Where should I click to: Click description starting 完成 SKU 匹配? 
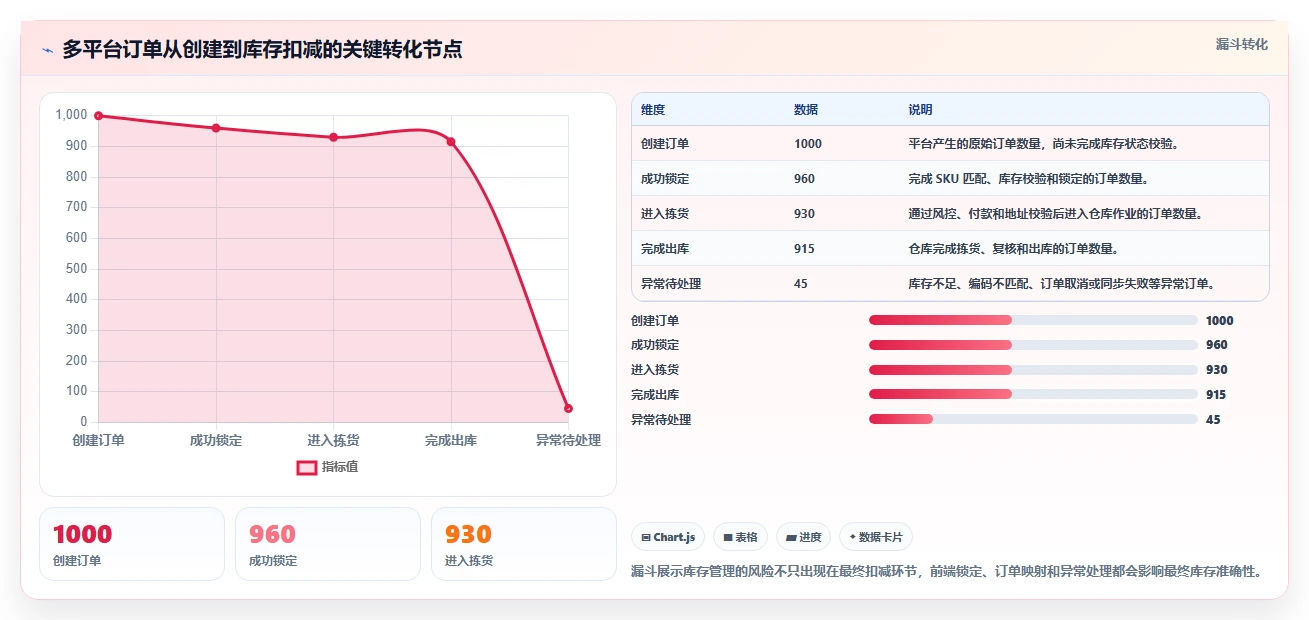point(1028,179)
